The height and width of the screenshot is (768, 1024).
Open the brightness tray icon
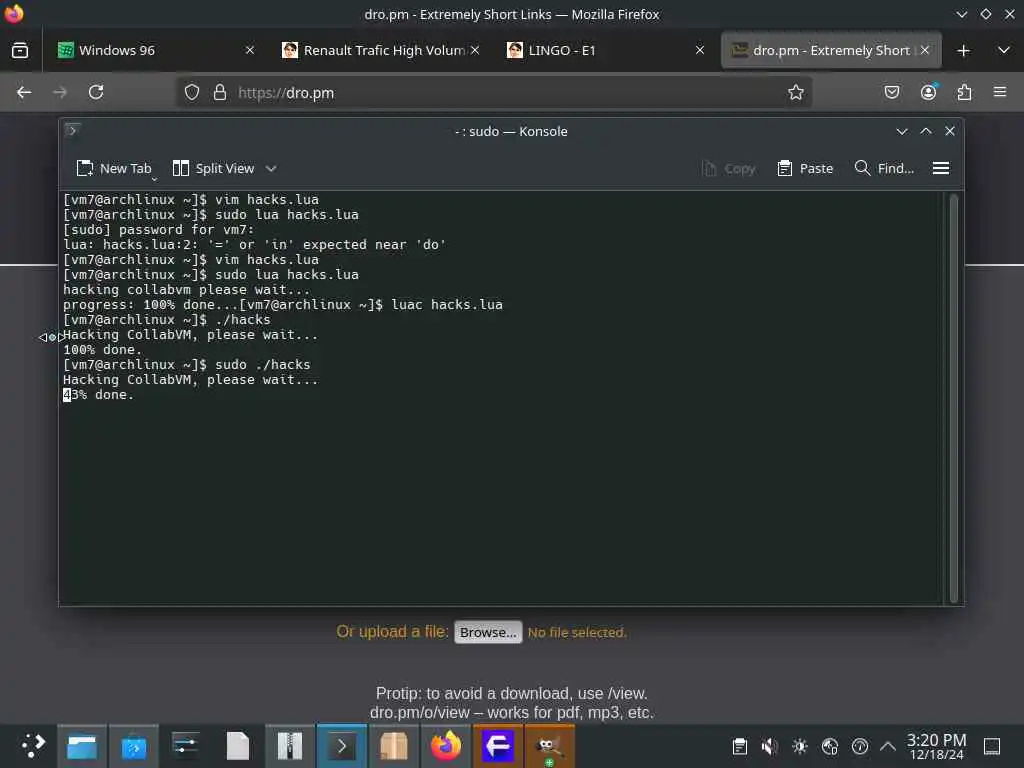coord(799,746)
